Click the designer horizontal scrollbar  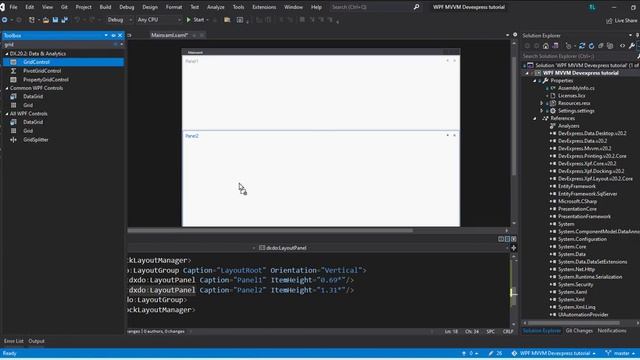click(270, 230)
